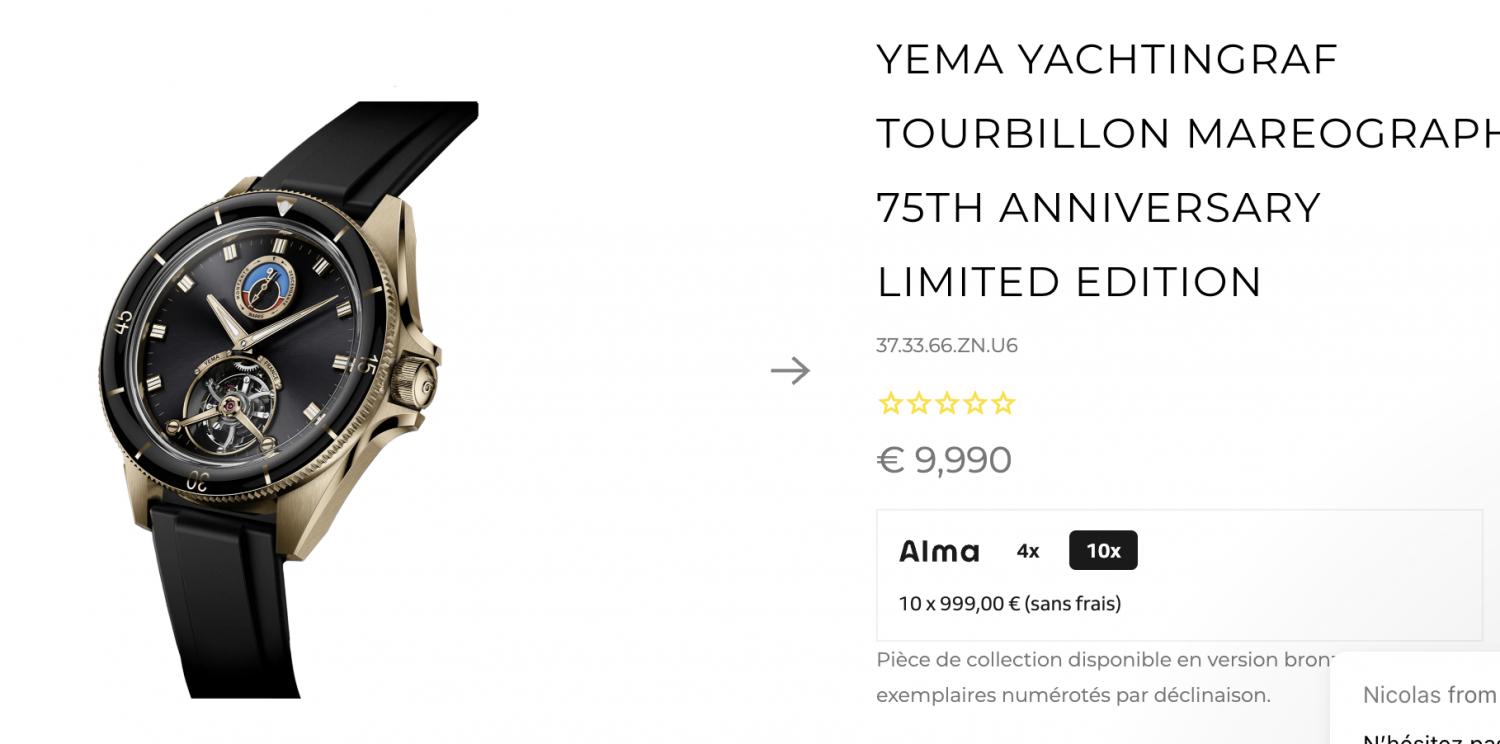Click the Alma logo
The image size is (1500, 744).
pos(939,551)
